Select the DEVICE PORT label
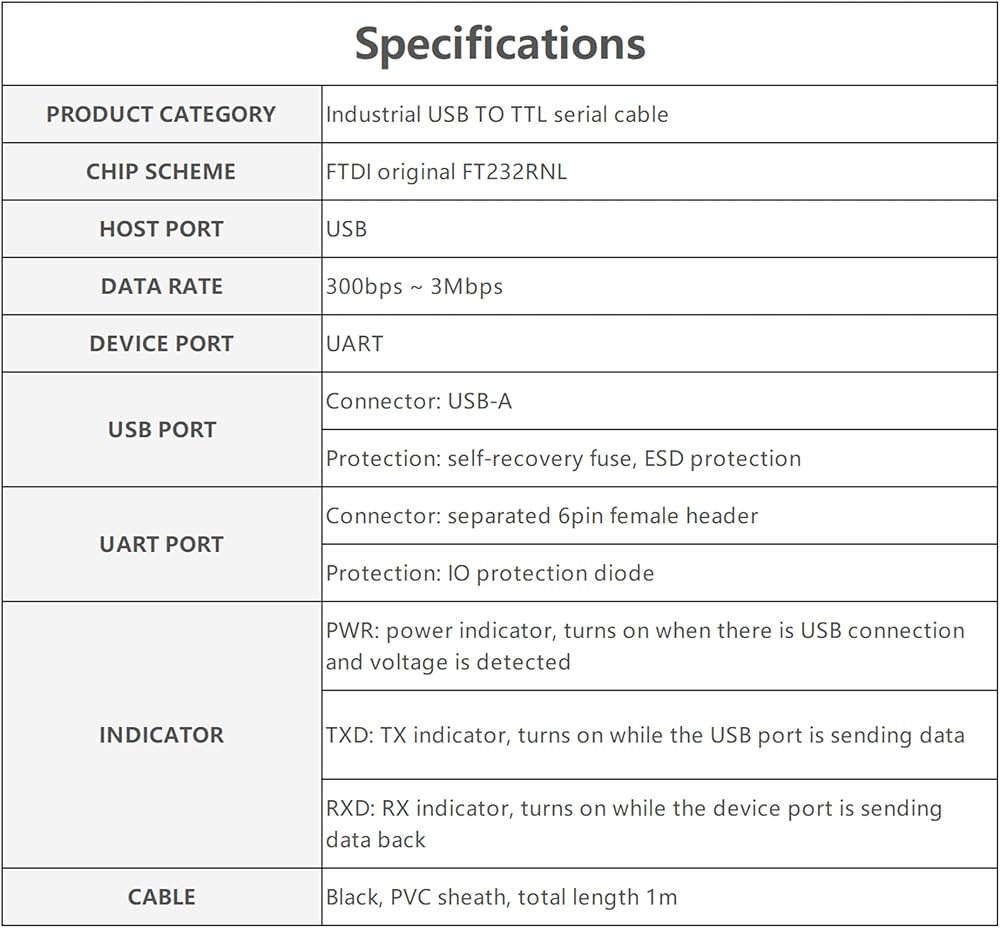1000x928 pixels. (161, 343)
